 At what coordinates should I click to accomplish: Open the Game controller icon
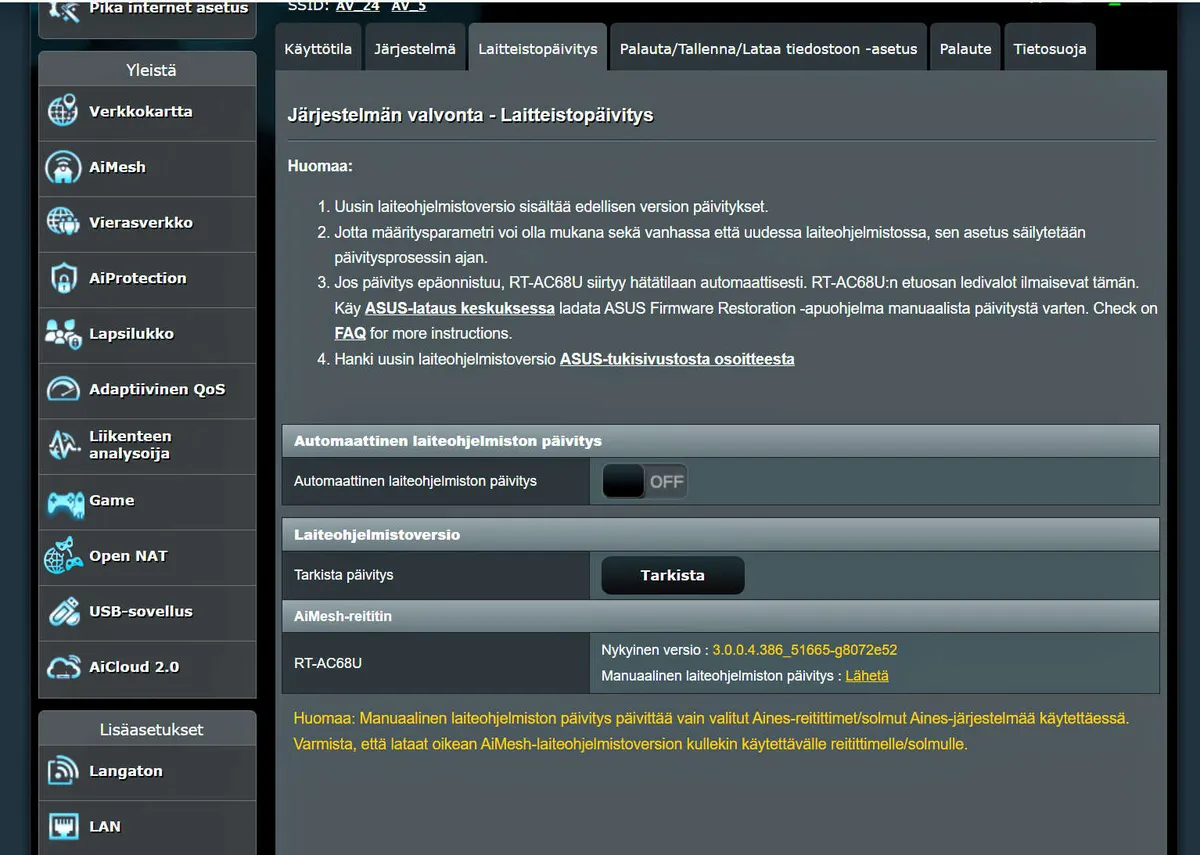[63, 501]
